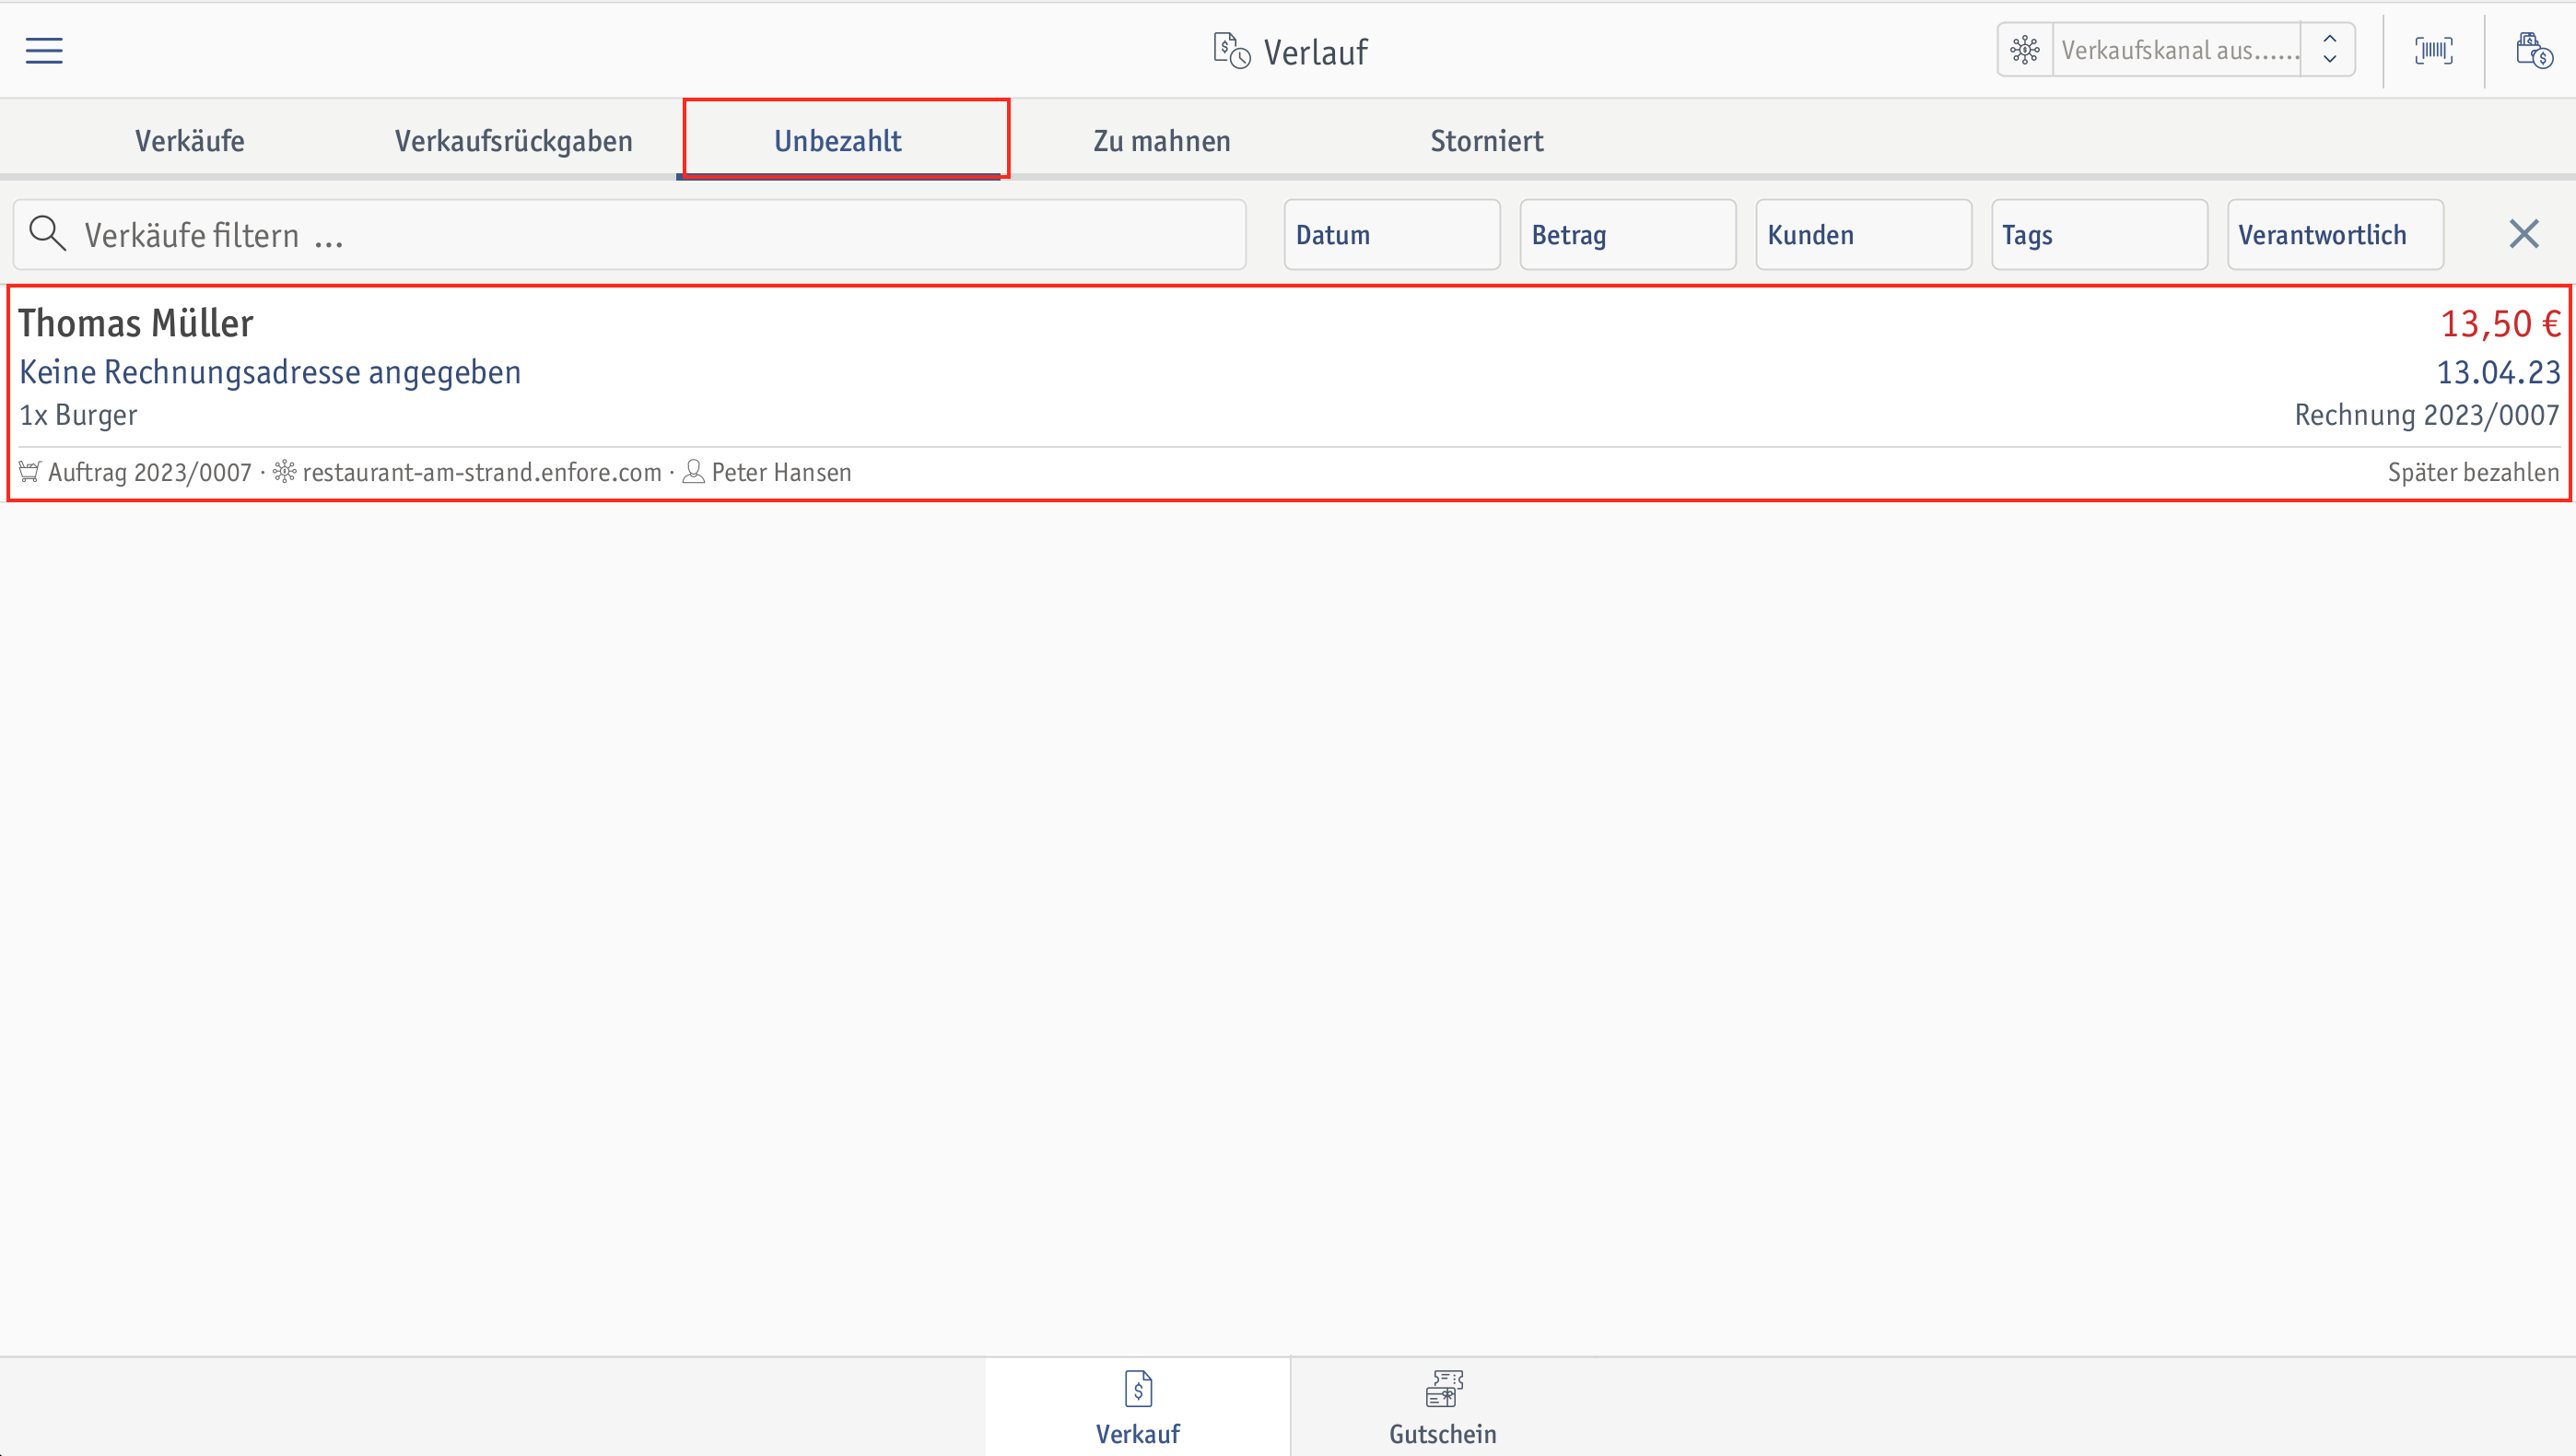Viewport: 2576px width, 1456px height.
Task: Open the barcode scanner icon
Action: [2434, 50]
